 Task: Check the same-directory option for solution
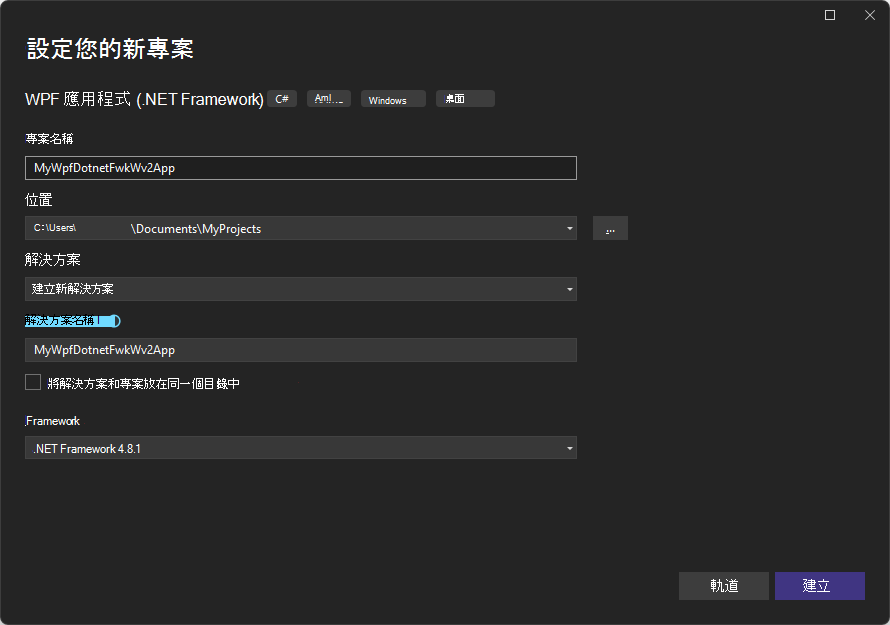click(x=31, y=382)
